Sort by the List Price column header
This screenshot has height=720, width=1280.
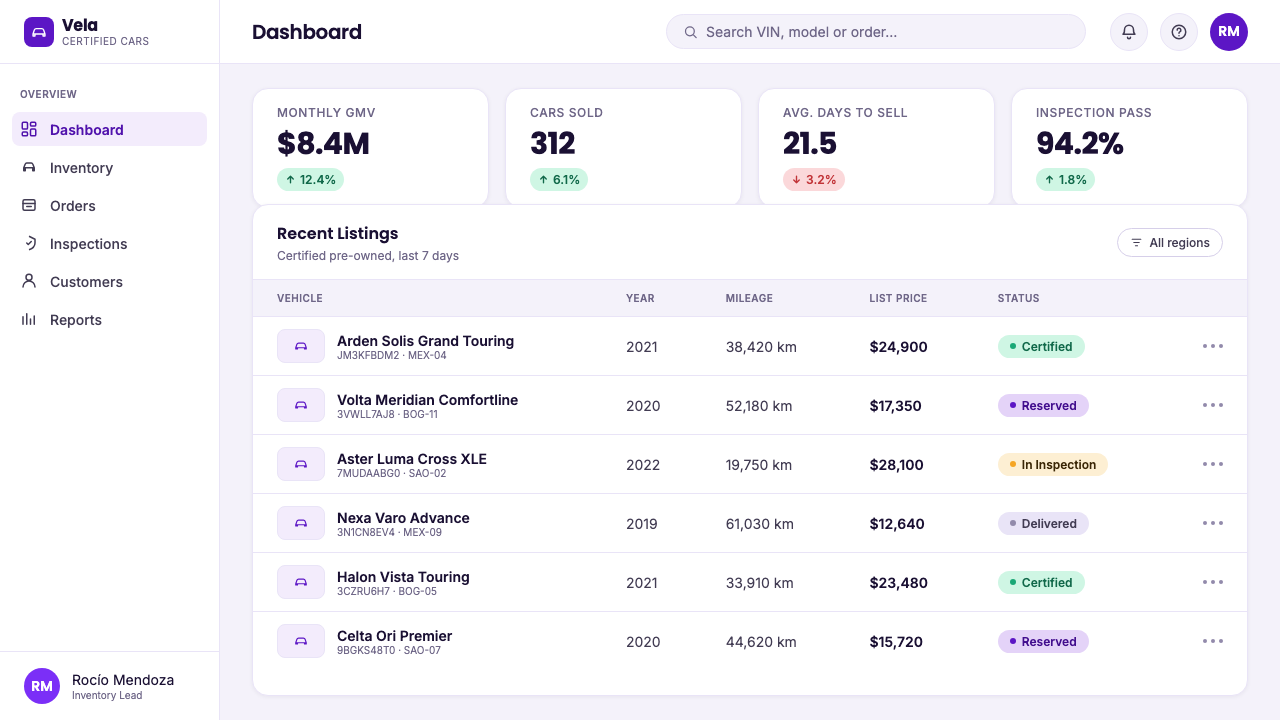click(898, 298)
